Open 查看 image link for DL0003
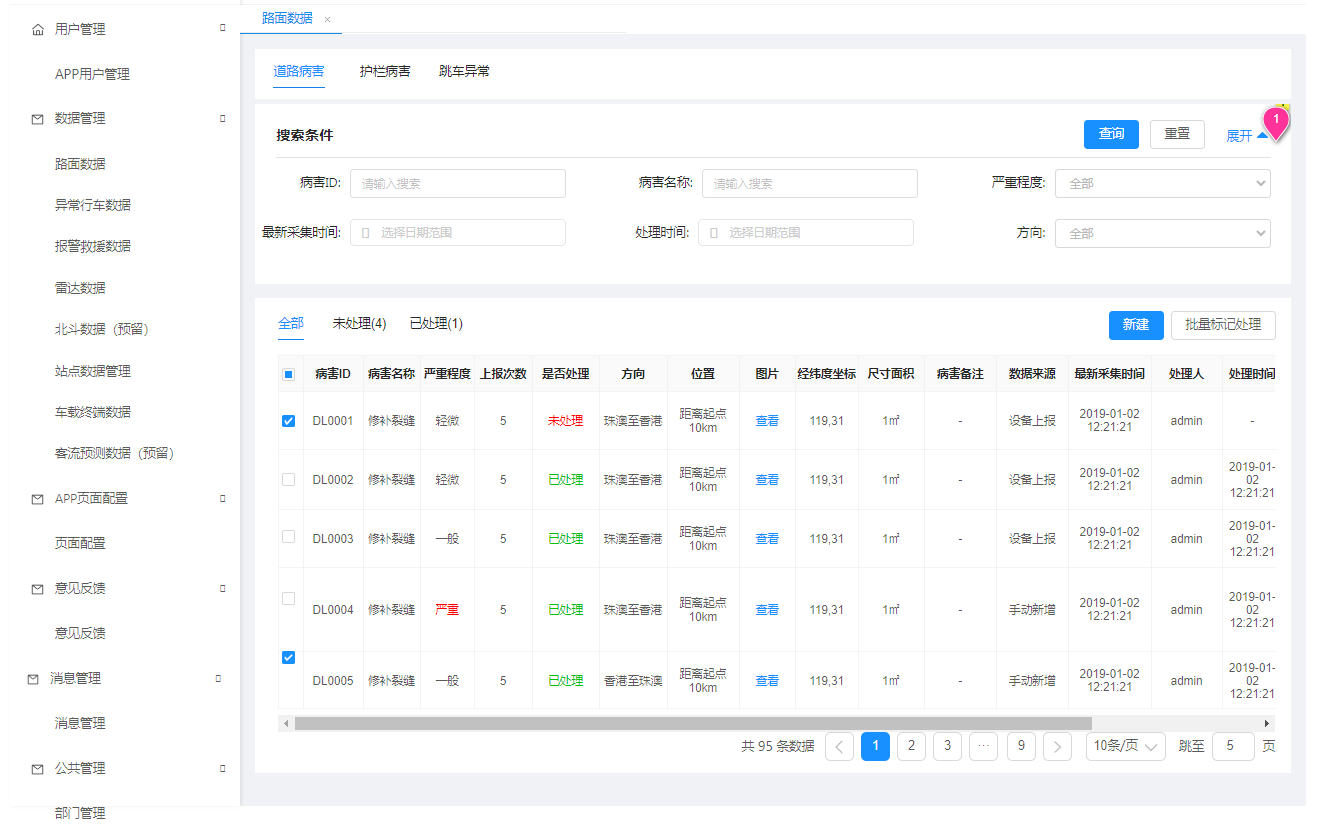 click(767, 539)
